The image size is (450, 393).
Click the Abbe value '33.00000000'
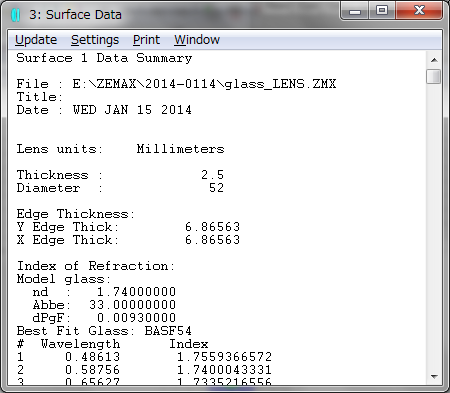[132, 305]
